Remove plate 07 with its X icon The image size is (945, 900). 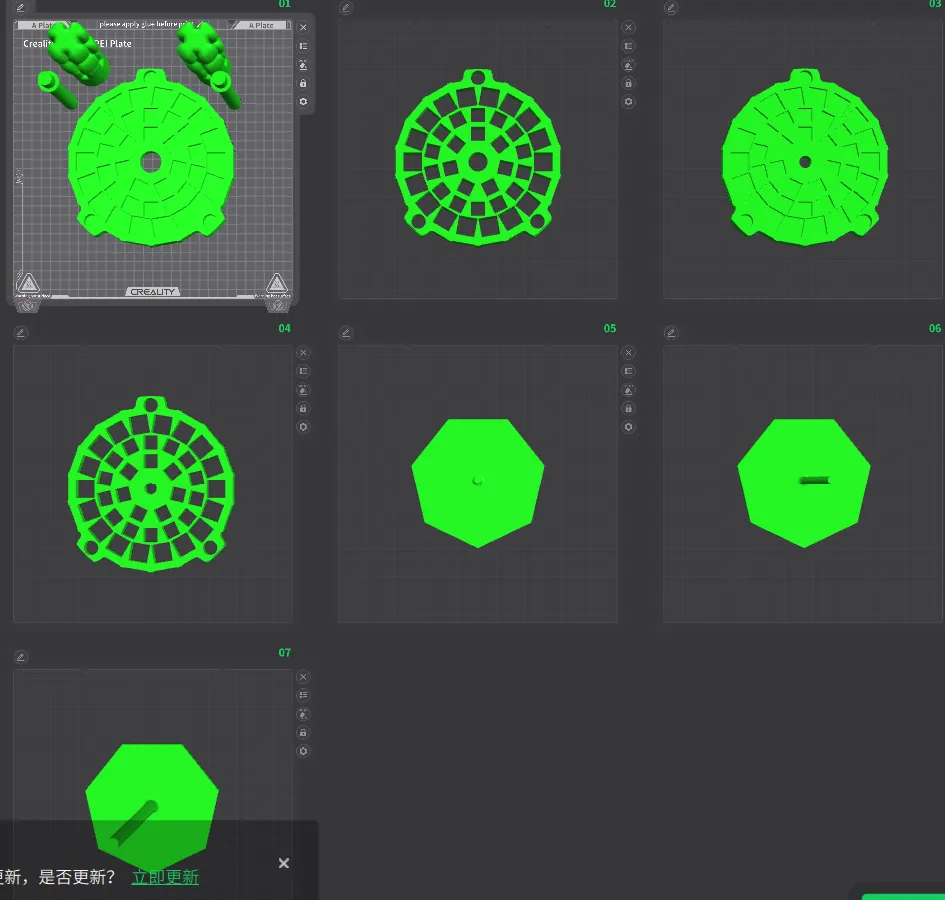303,677
